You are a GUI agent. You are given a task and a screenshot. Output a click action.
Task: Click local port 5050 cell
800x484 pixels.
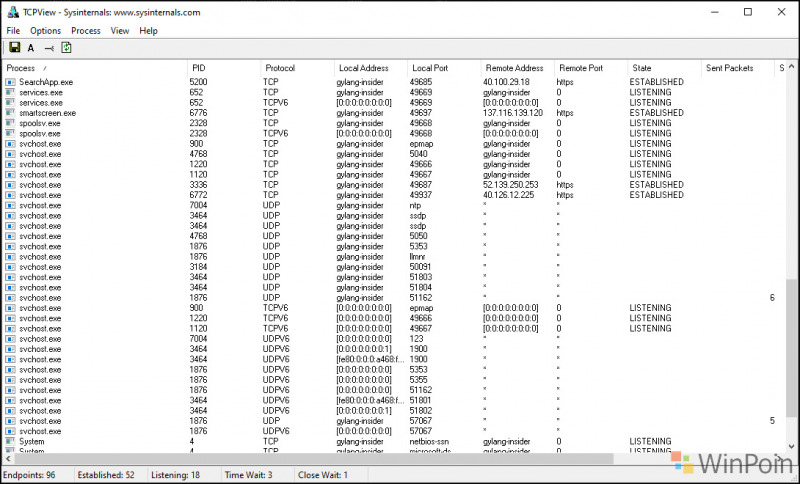(419, 236)
